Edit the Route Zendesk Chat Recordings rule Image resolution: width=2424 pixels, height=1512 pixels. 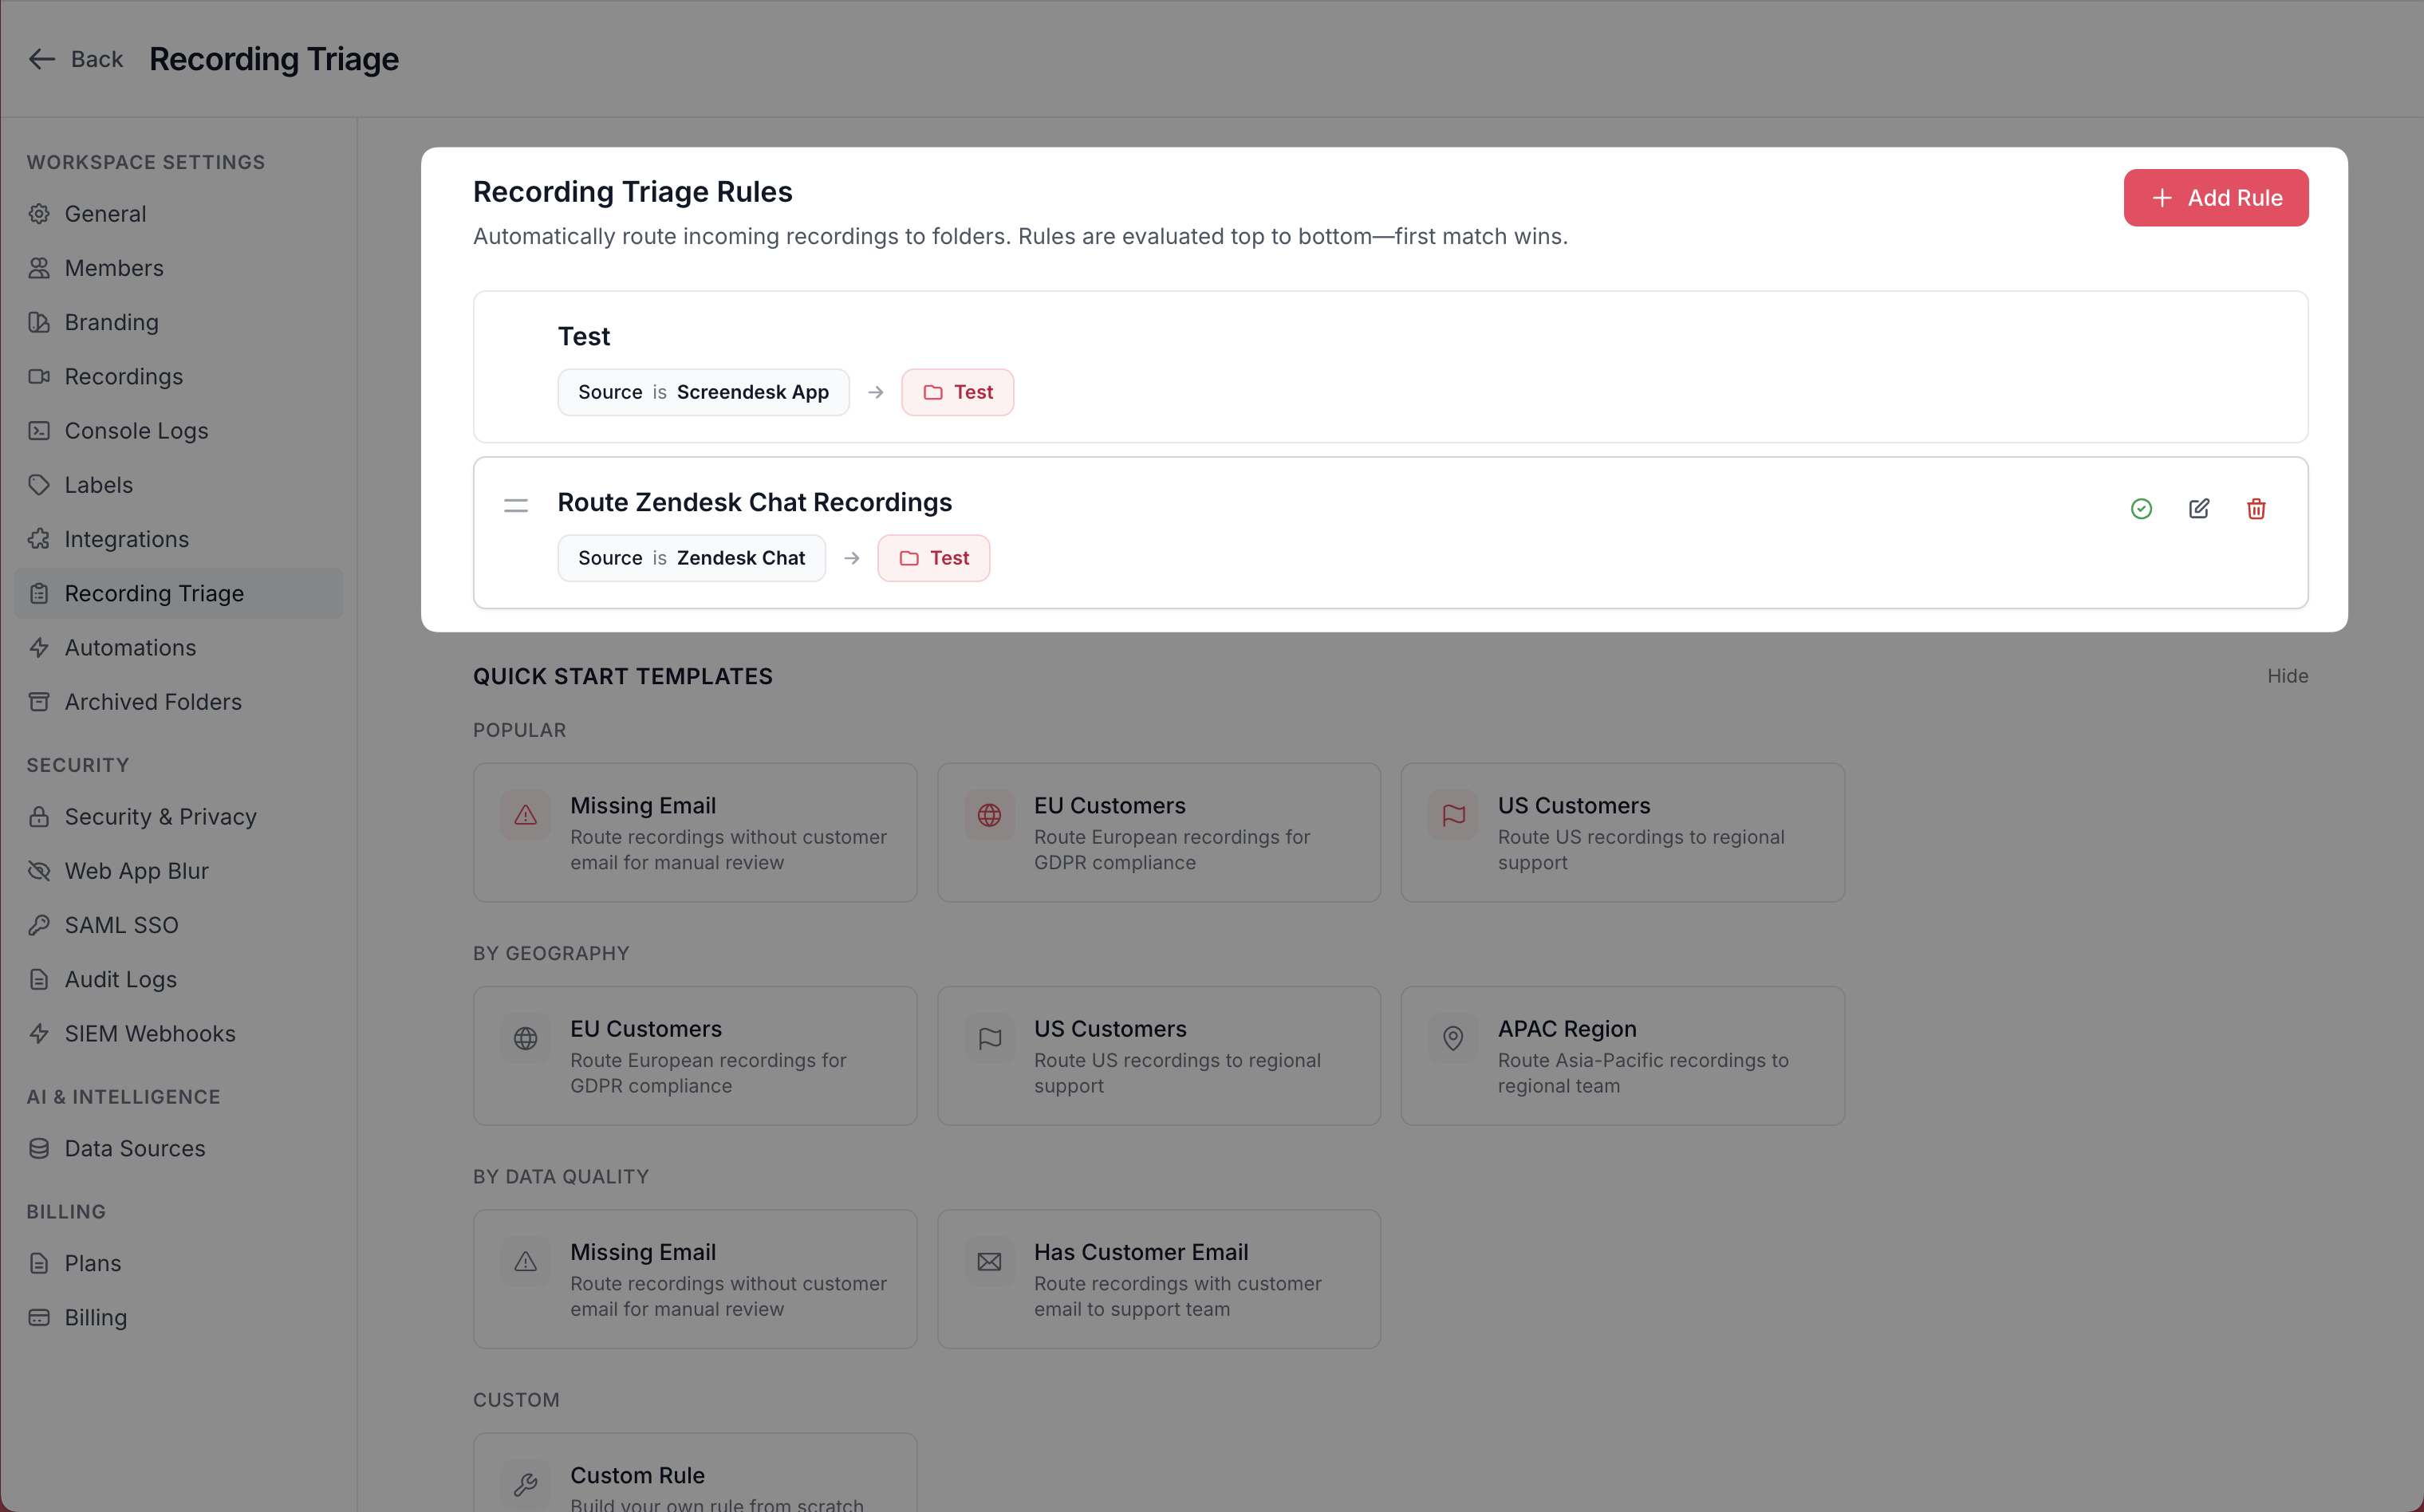tap(2199, 509)
